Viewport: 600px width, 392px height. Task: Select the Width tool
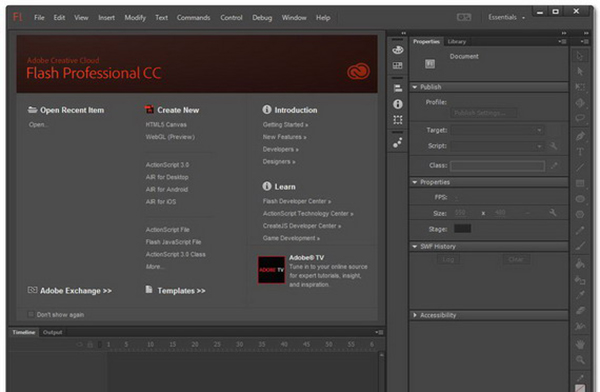point(580,326)
